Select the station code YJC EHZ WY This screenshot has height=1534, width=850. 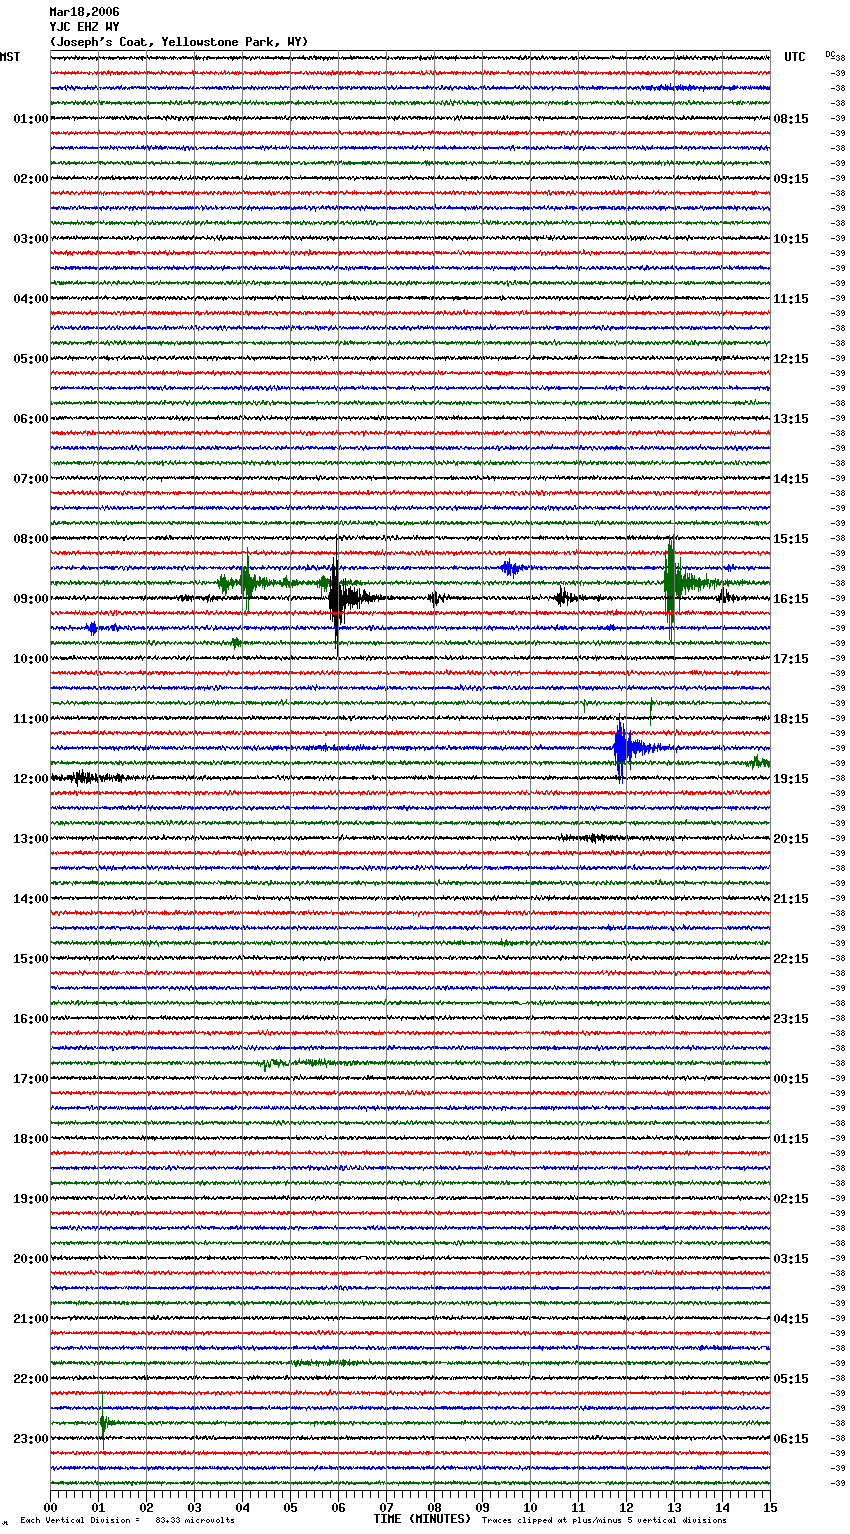[x=84, y=27]
